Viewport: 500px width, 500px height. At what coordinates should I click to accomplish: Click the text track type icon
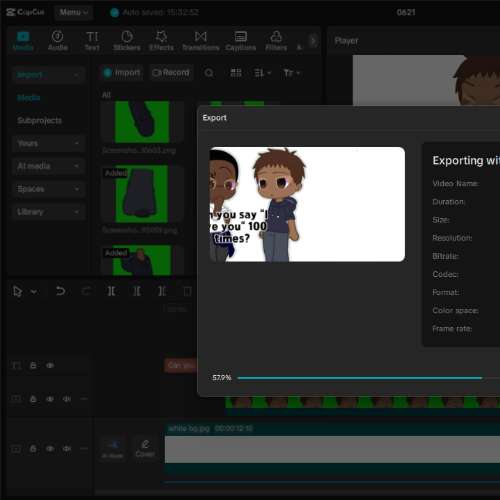point(17,366)
